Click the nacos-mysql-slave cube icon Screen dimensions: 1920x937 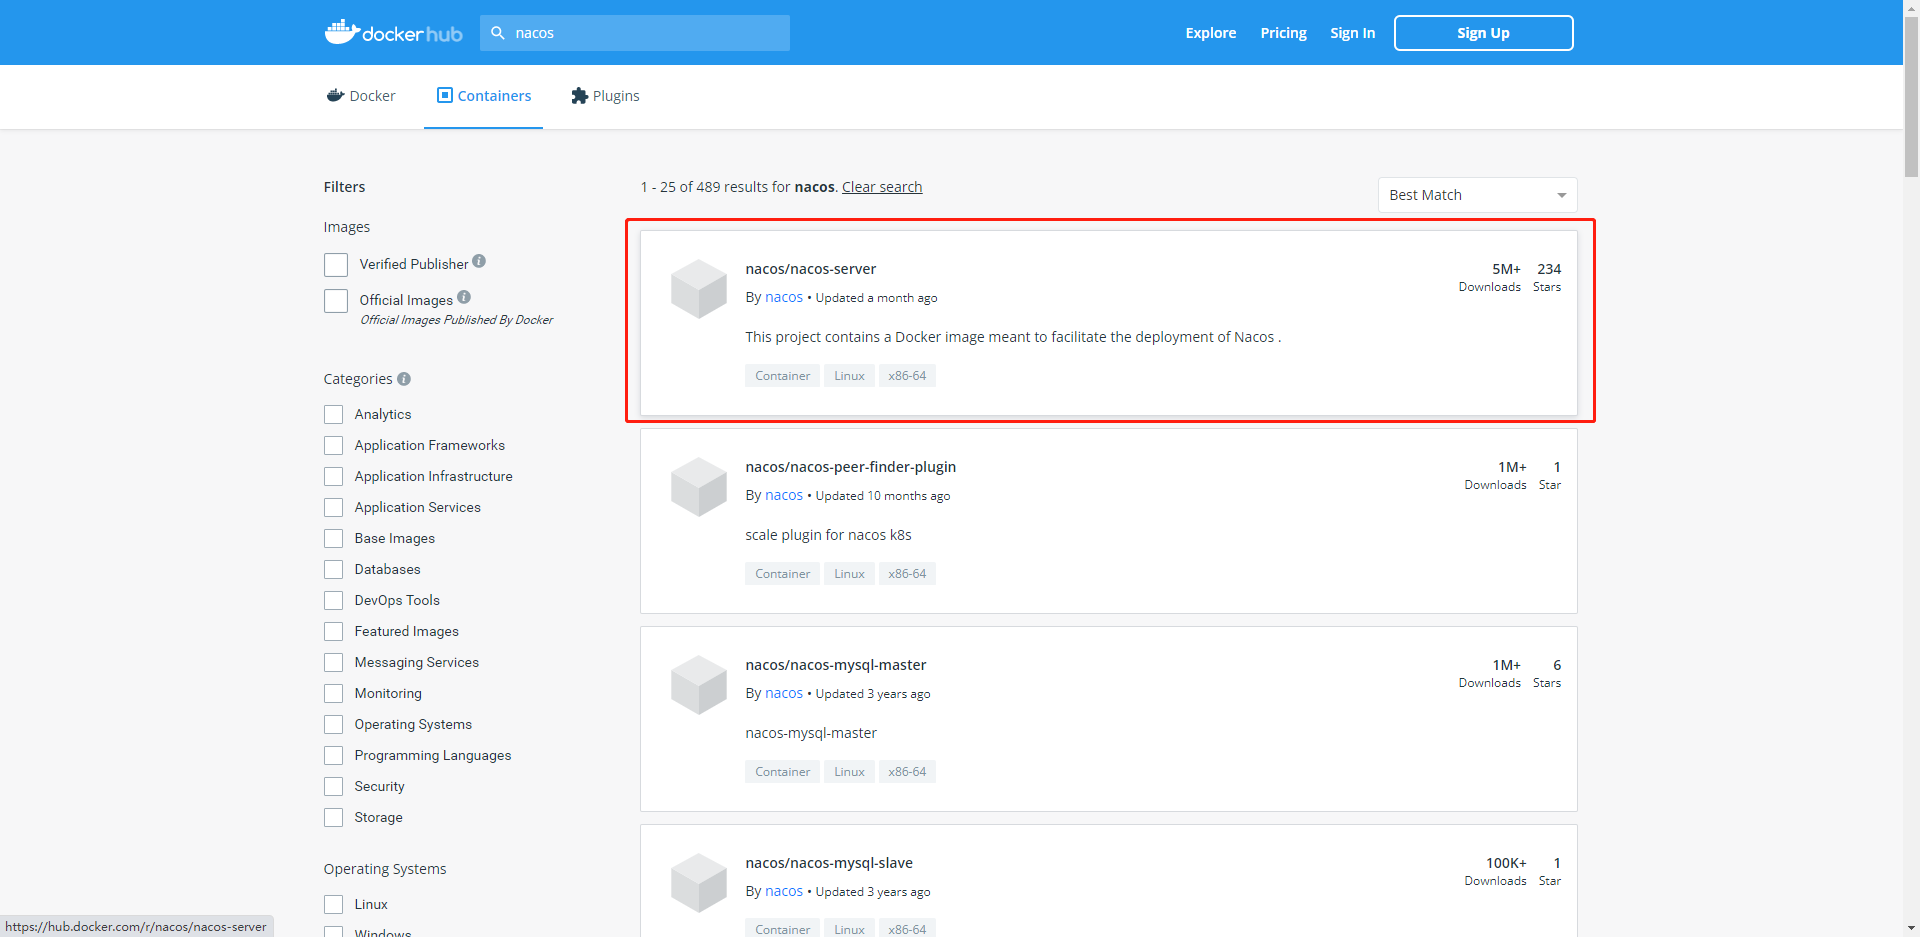(699, 883)
